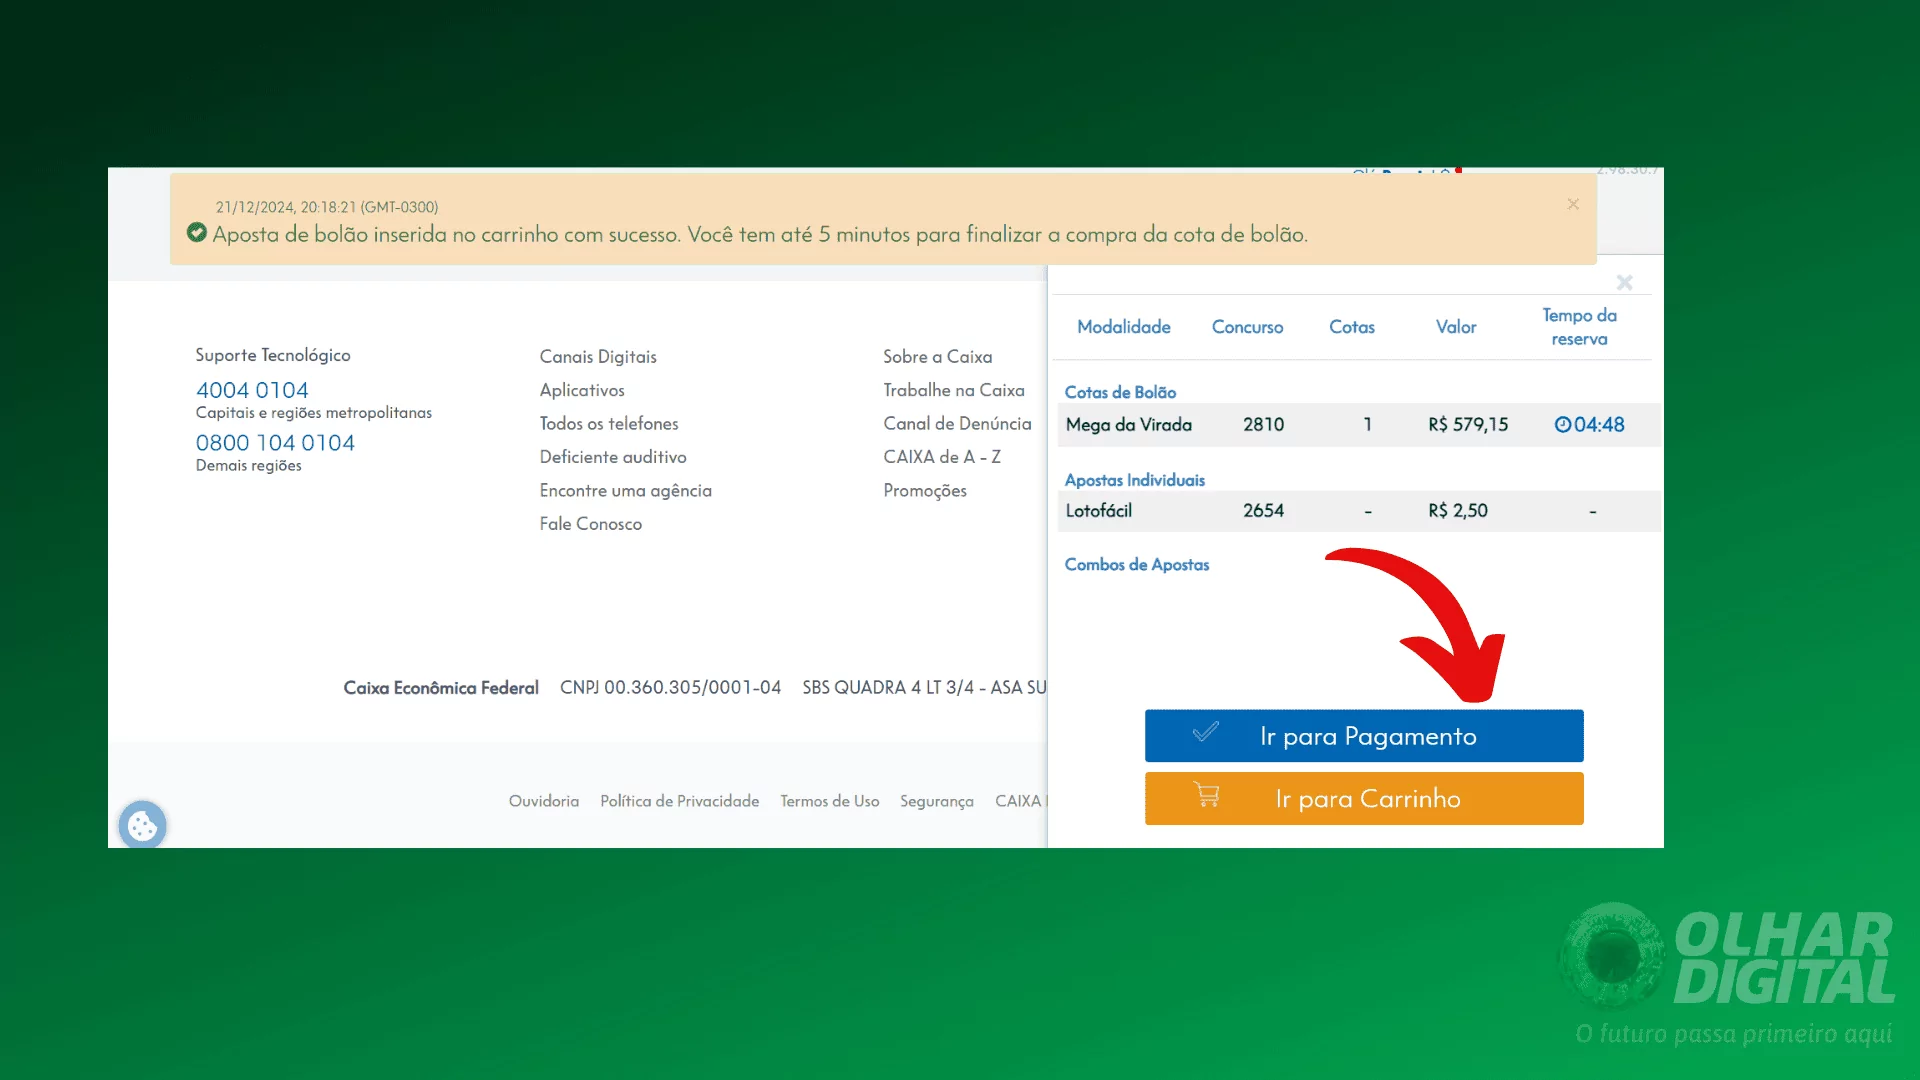This screenshot has width=1920, height=1080.
Task: Click the Mega da Virada cotas value 1
Action: [x=1368, y=425]
